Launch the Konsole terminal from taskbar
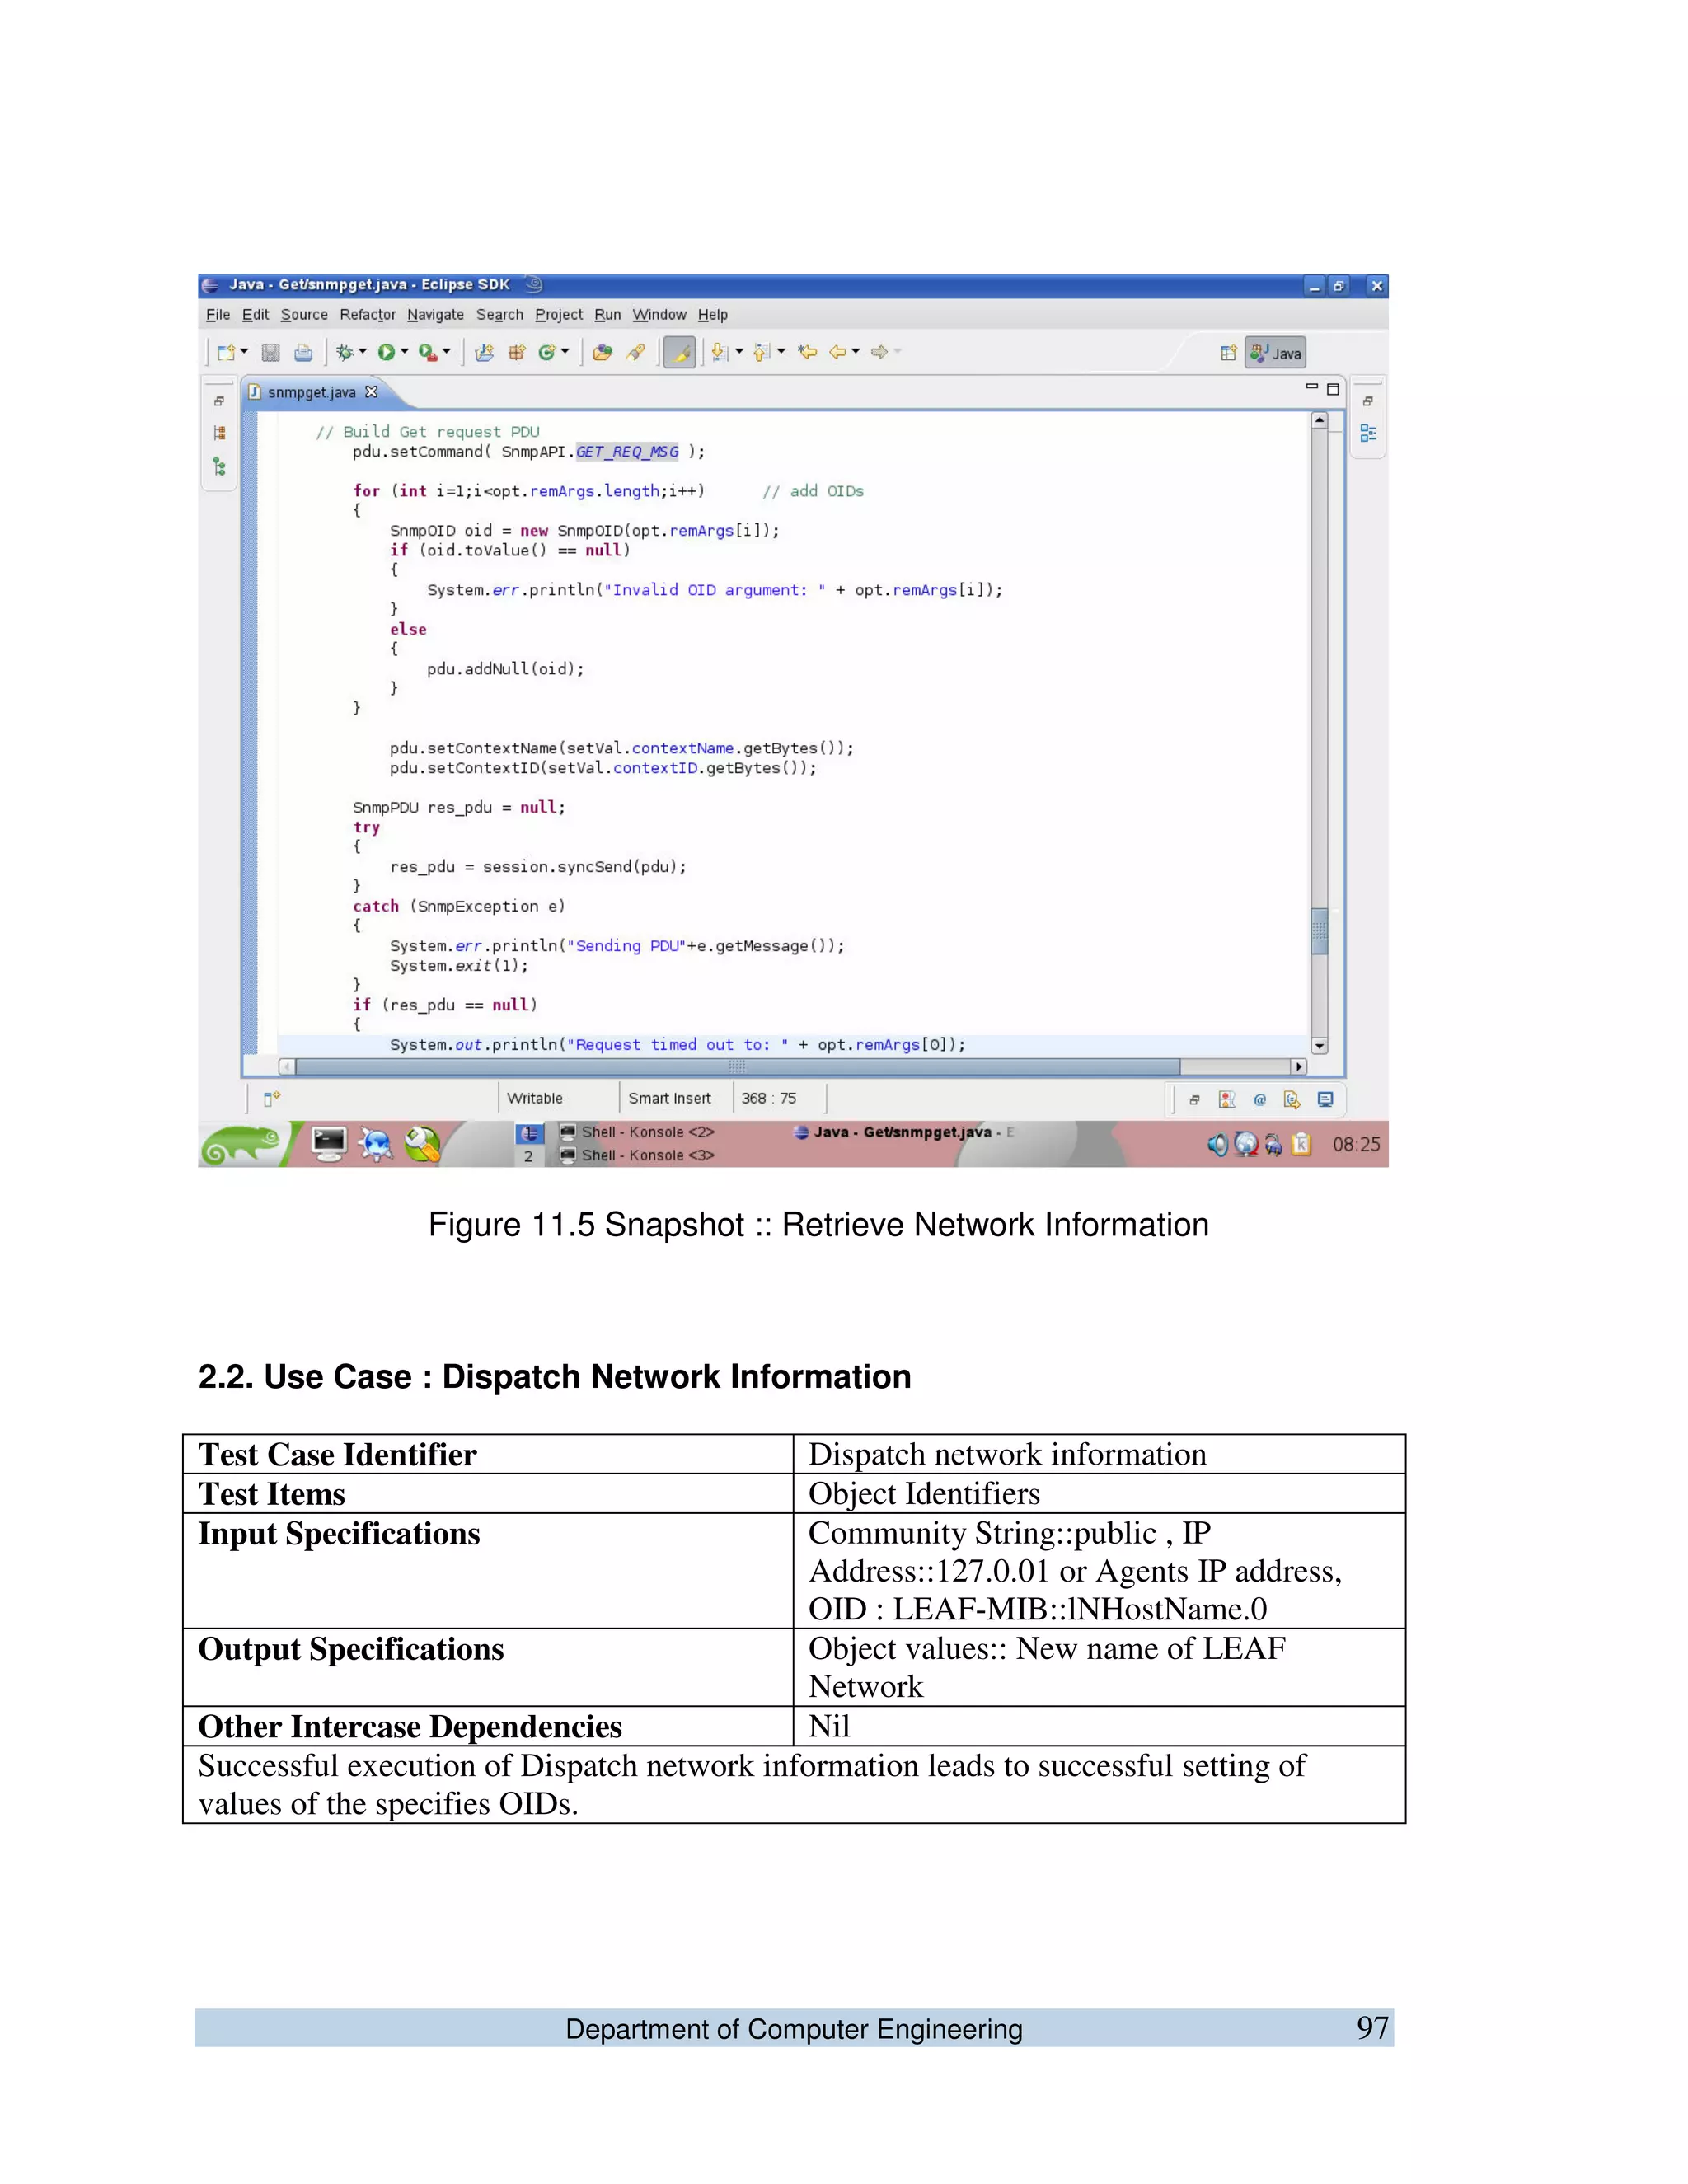The image size is (1688, 2184). (x=328, y=1144)
